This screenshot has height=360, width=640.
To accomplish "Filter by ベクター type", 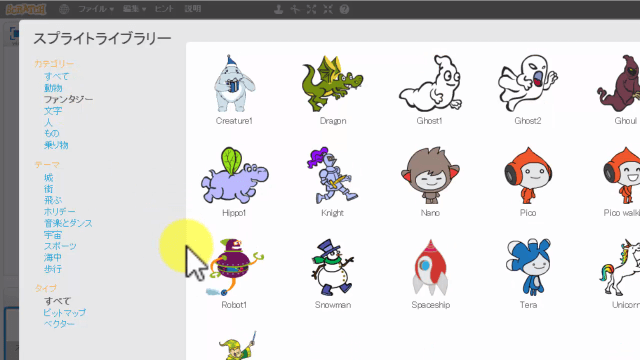I will pos(59,324).
